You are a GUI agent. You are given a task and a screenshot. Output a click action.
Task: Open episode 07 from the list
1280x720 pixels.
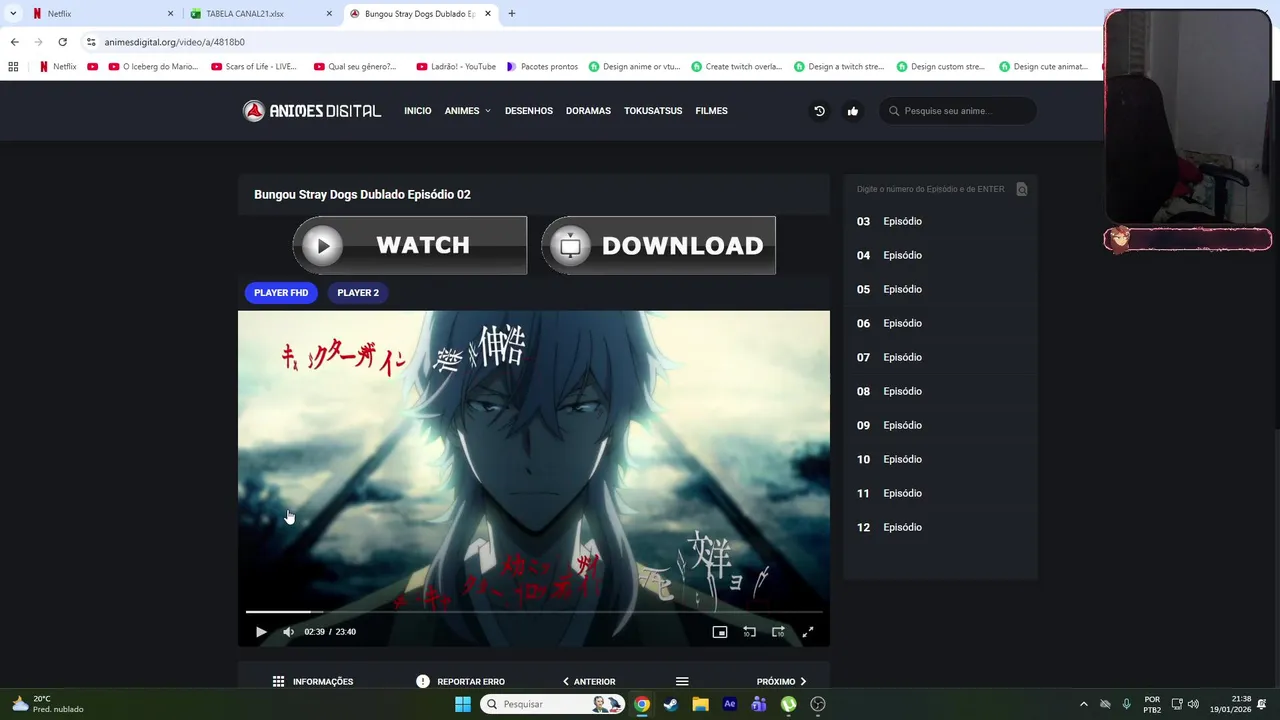(940, 357)
